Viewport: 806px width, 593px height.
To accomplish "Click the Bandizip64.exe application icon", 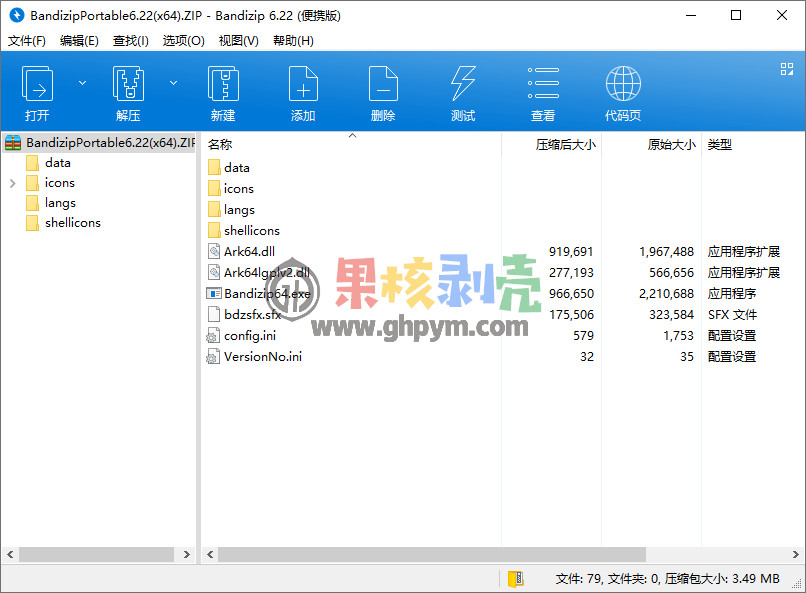I will tap(213, 293).
